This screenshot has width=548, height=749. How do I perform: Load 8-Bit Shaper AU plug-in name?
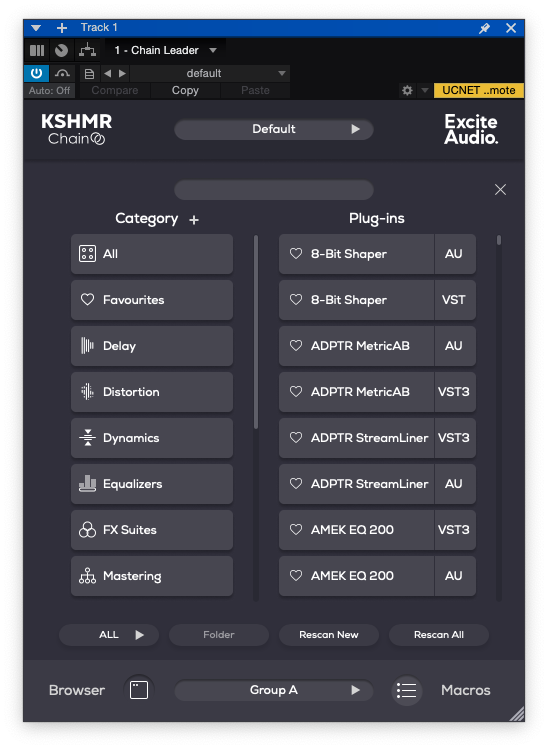(x=349, y=254)
